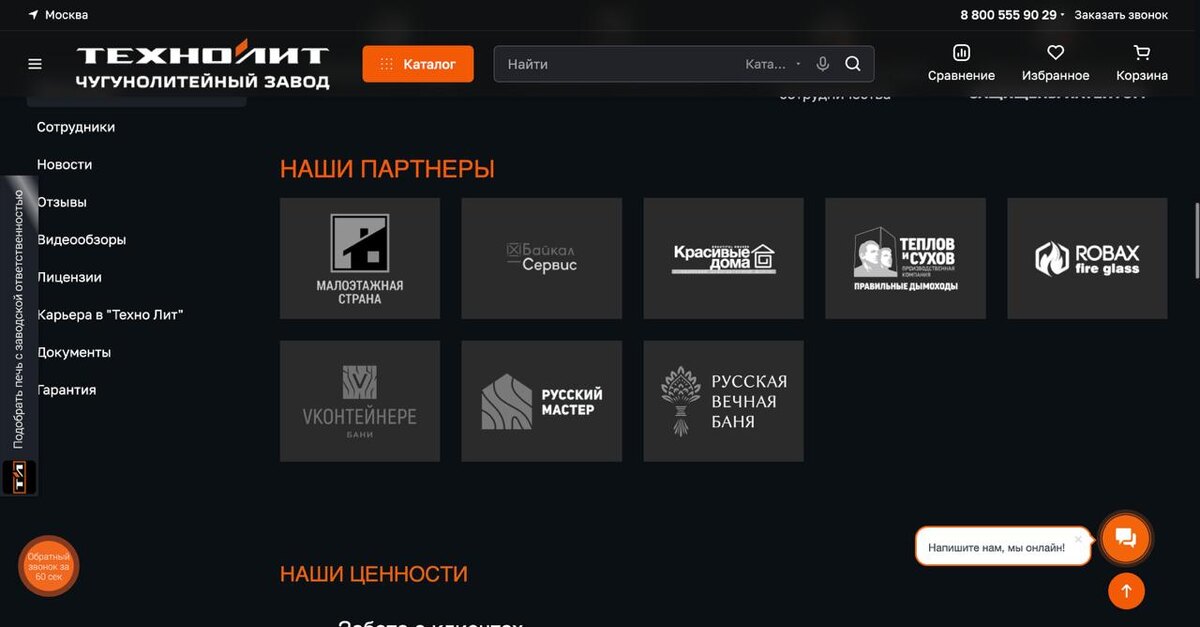
Task: Click the callback 'Обратный звонок' round button
Action: [49, 567]
